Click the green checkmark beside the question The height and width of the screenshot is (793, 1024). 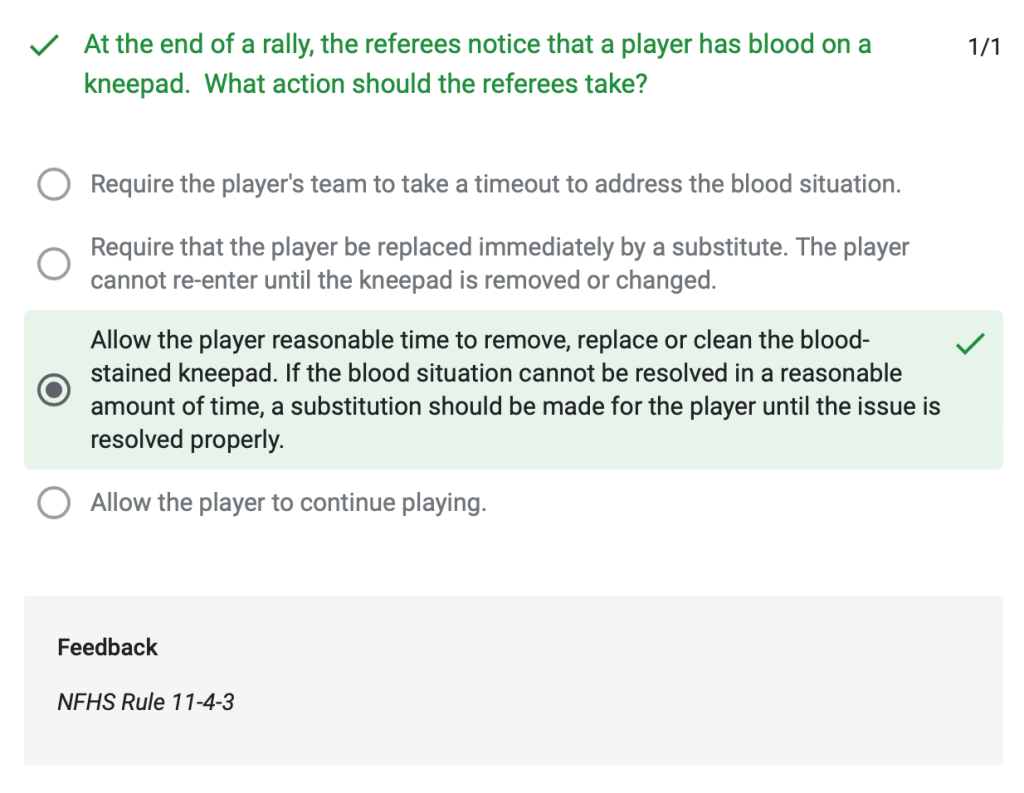(41, 46)
